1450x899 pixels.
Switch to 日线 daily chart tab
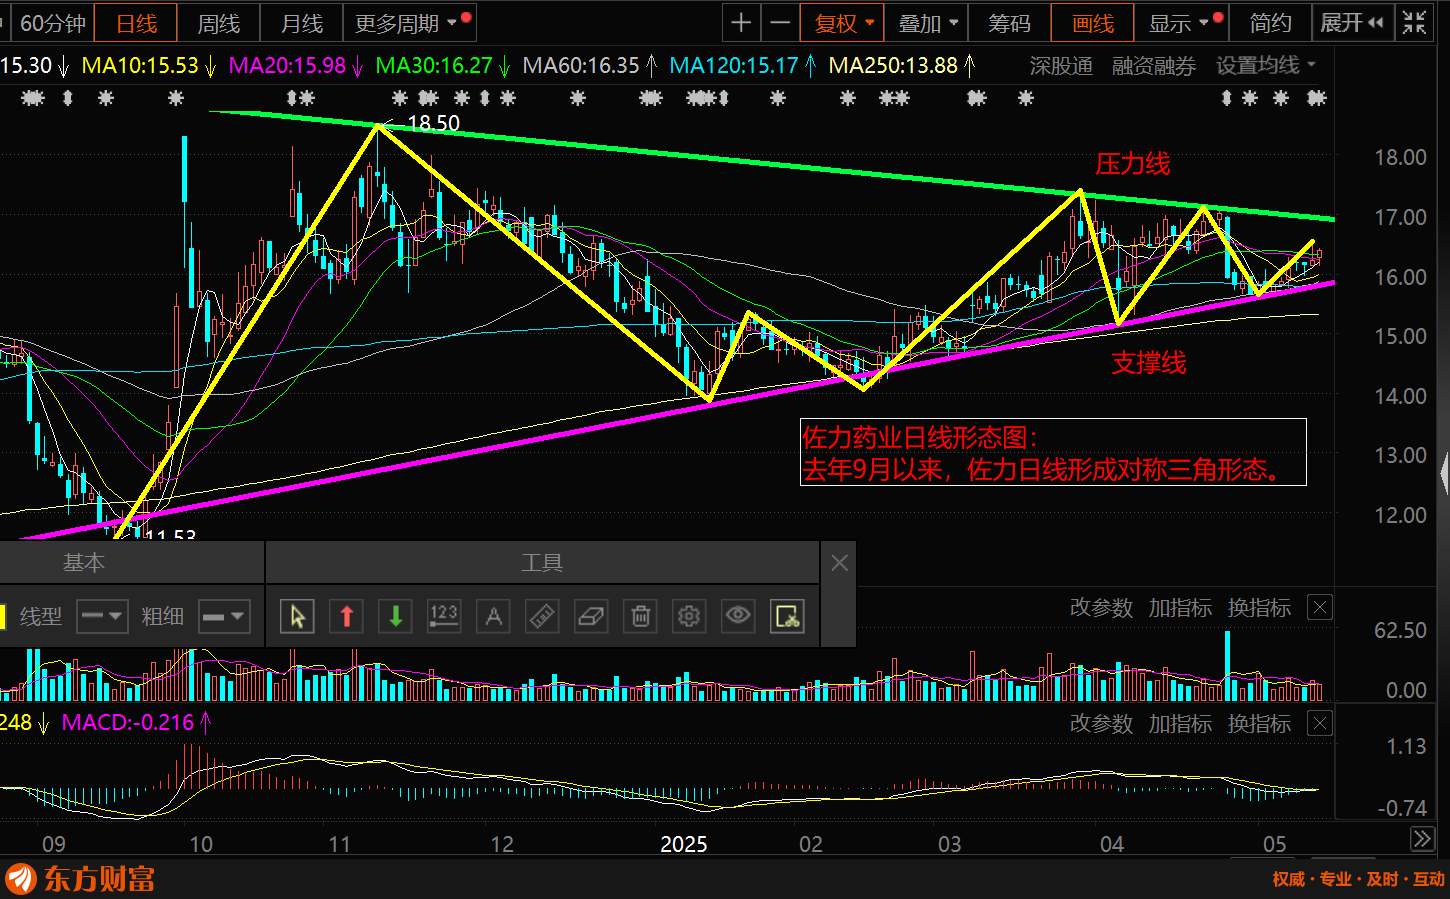click(x=136, y=22)
